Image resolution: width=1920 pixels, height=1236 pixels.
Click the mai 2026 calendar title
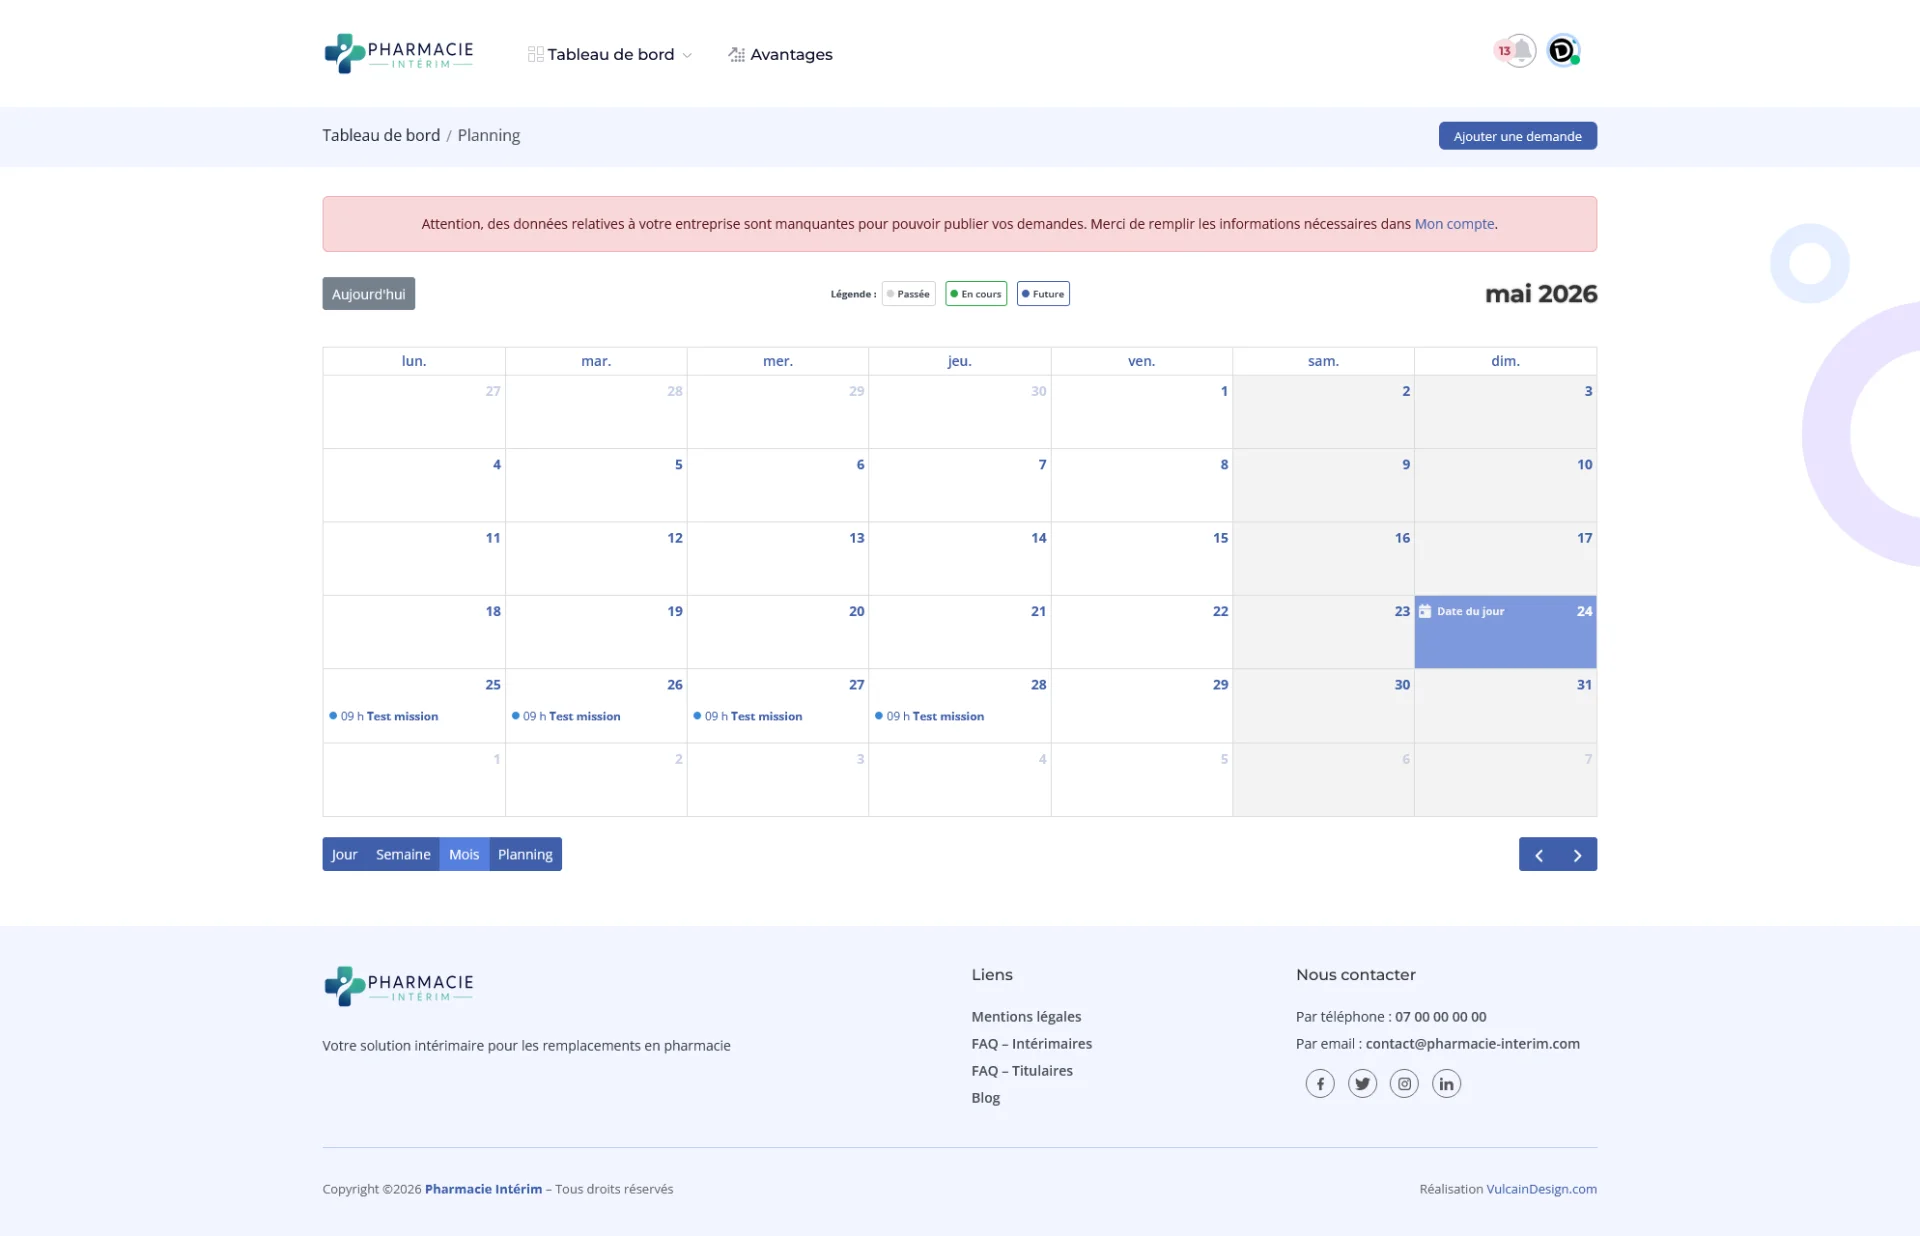tap(1540, 294)
